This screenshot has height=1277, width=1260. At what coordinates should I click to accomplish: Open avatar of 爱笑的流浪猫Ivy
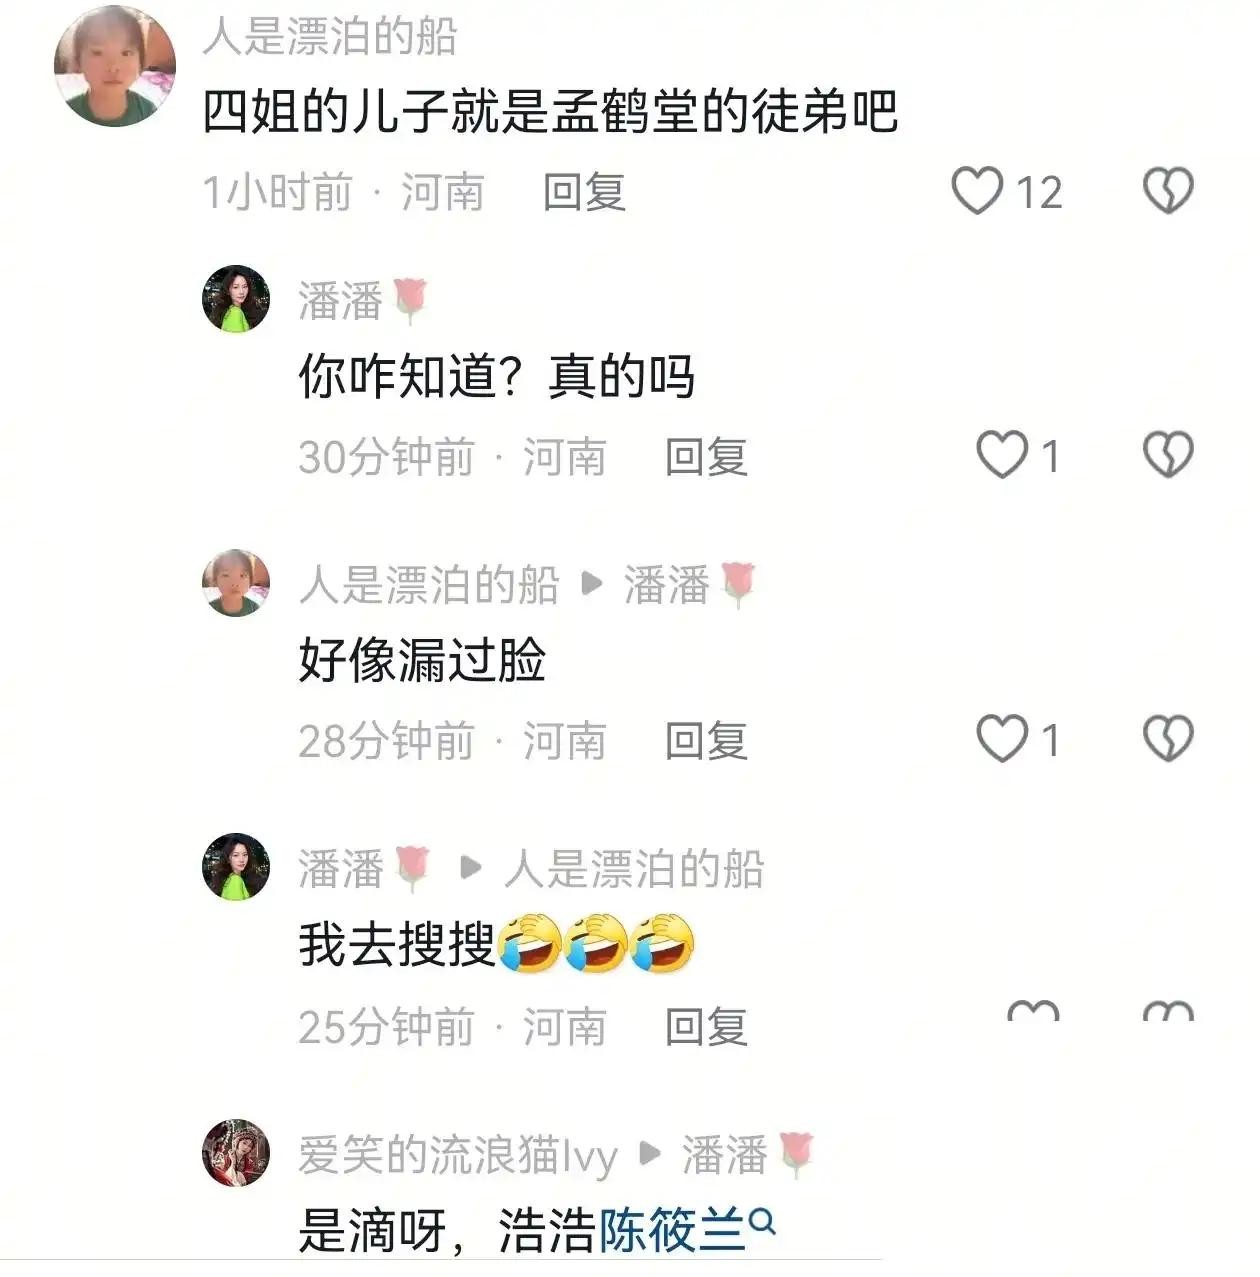point(236,1153)
